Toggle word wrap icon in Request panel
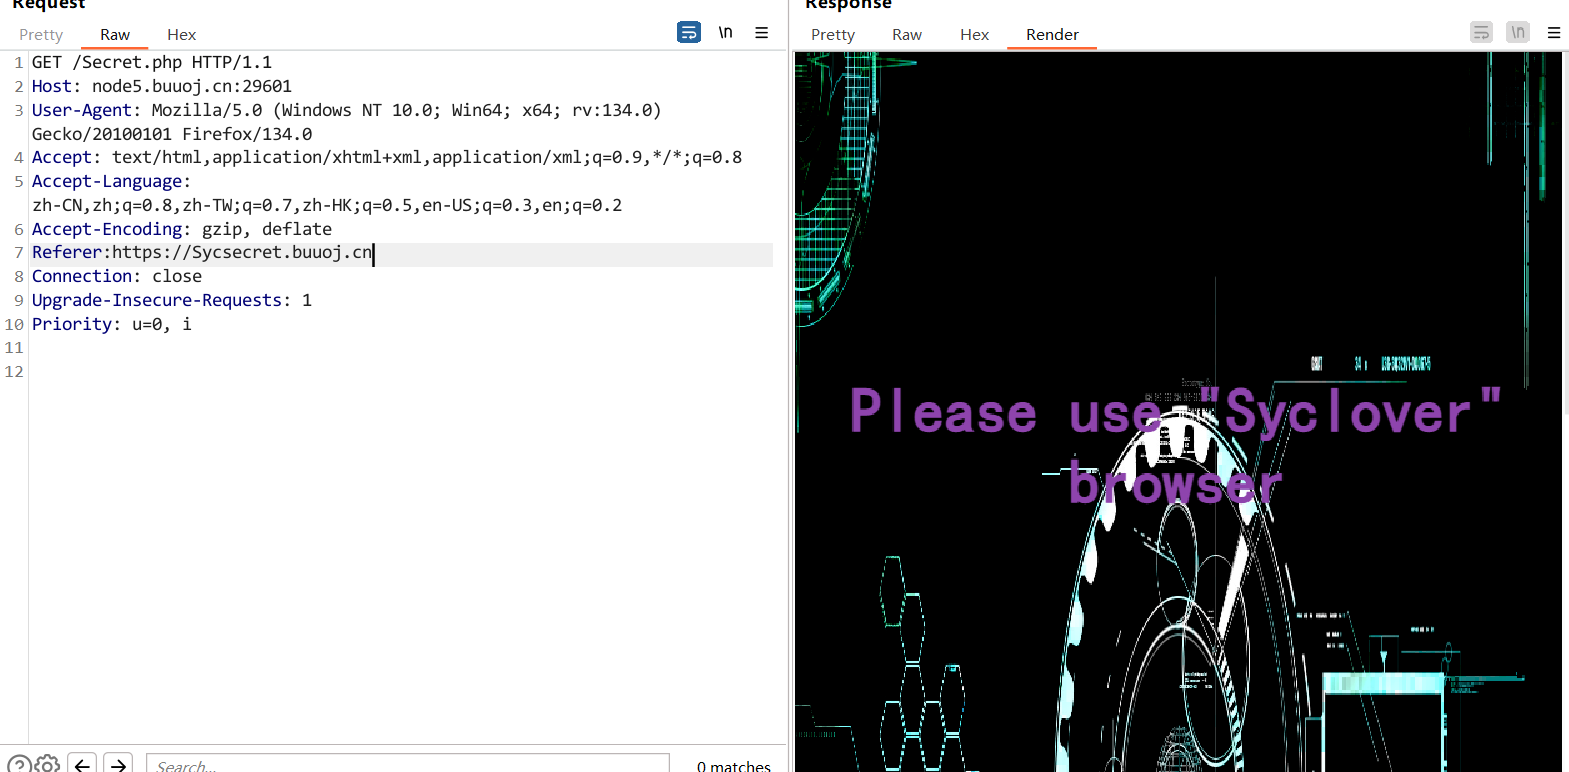This screenshot has height=772, width=1569. (689, 33)
